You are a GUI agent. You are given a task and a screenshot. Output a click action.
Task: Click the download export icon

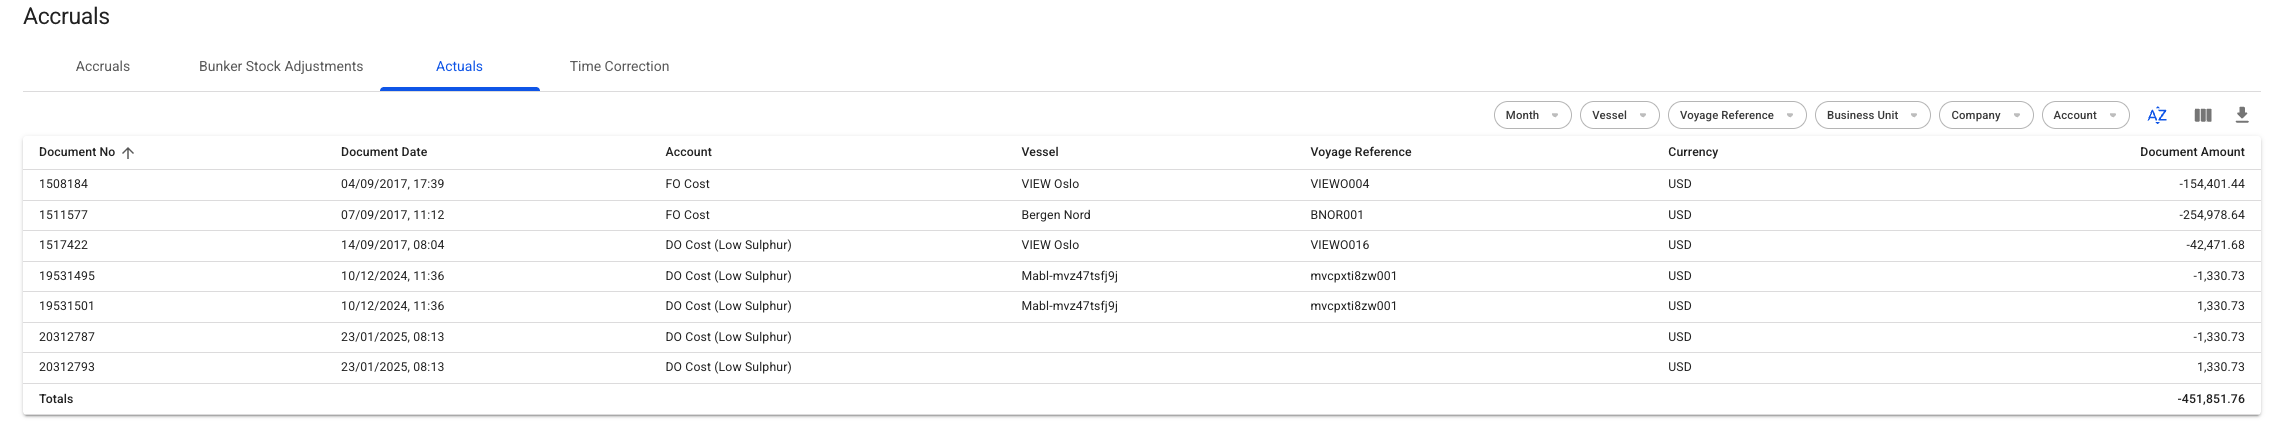coord(2242,115)
